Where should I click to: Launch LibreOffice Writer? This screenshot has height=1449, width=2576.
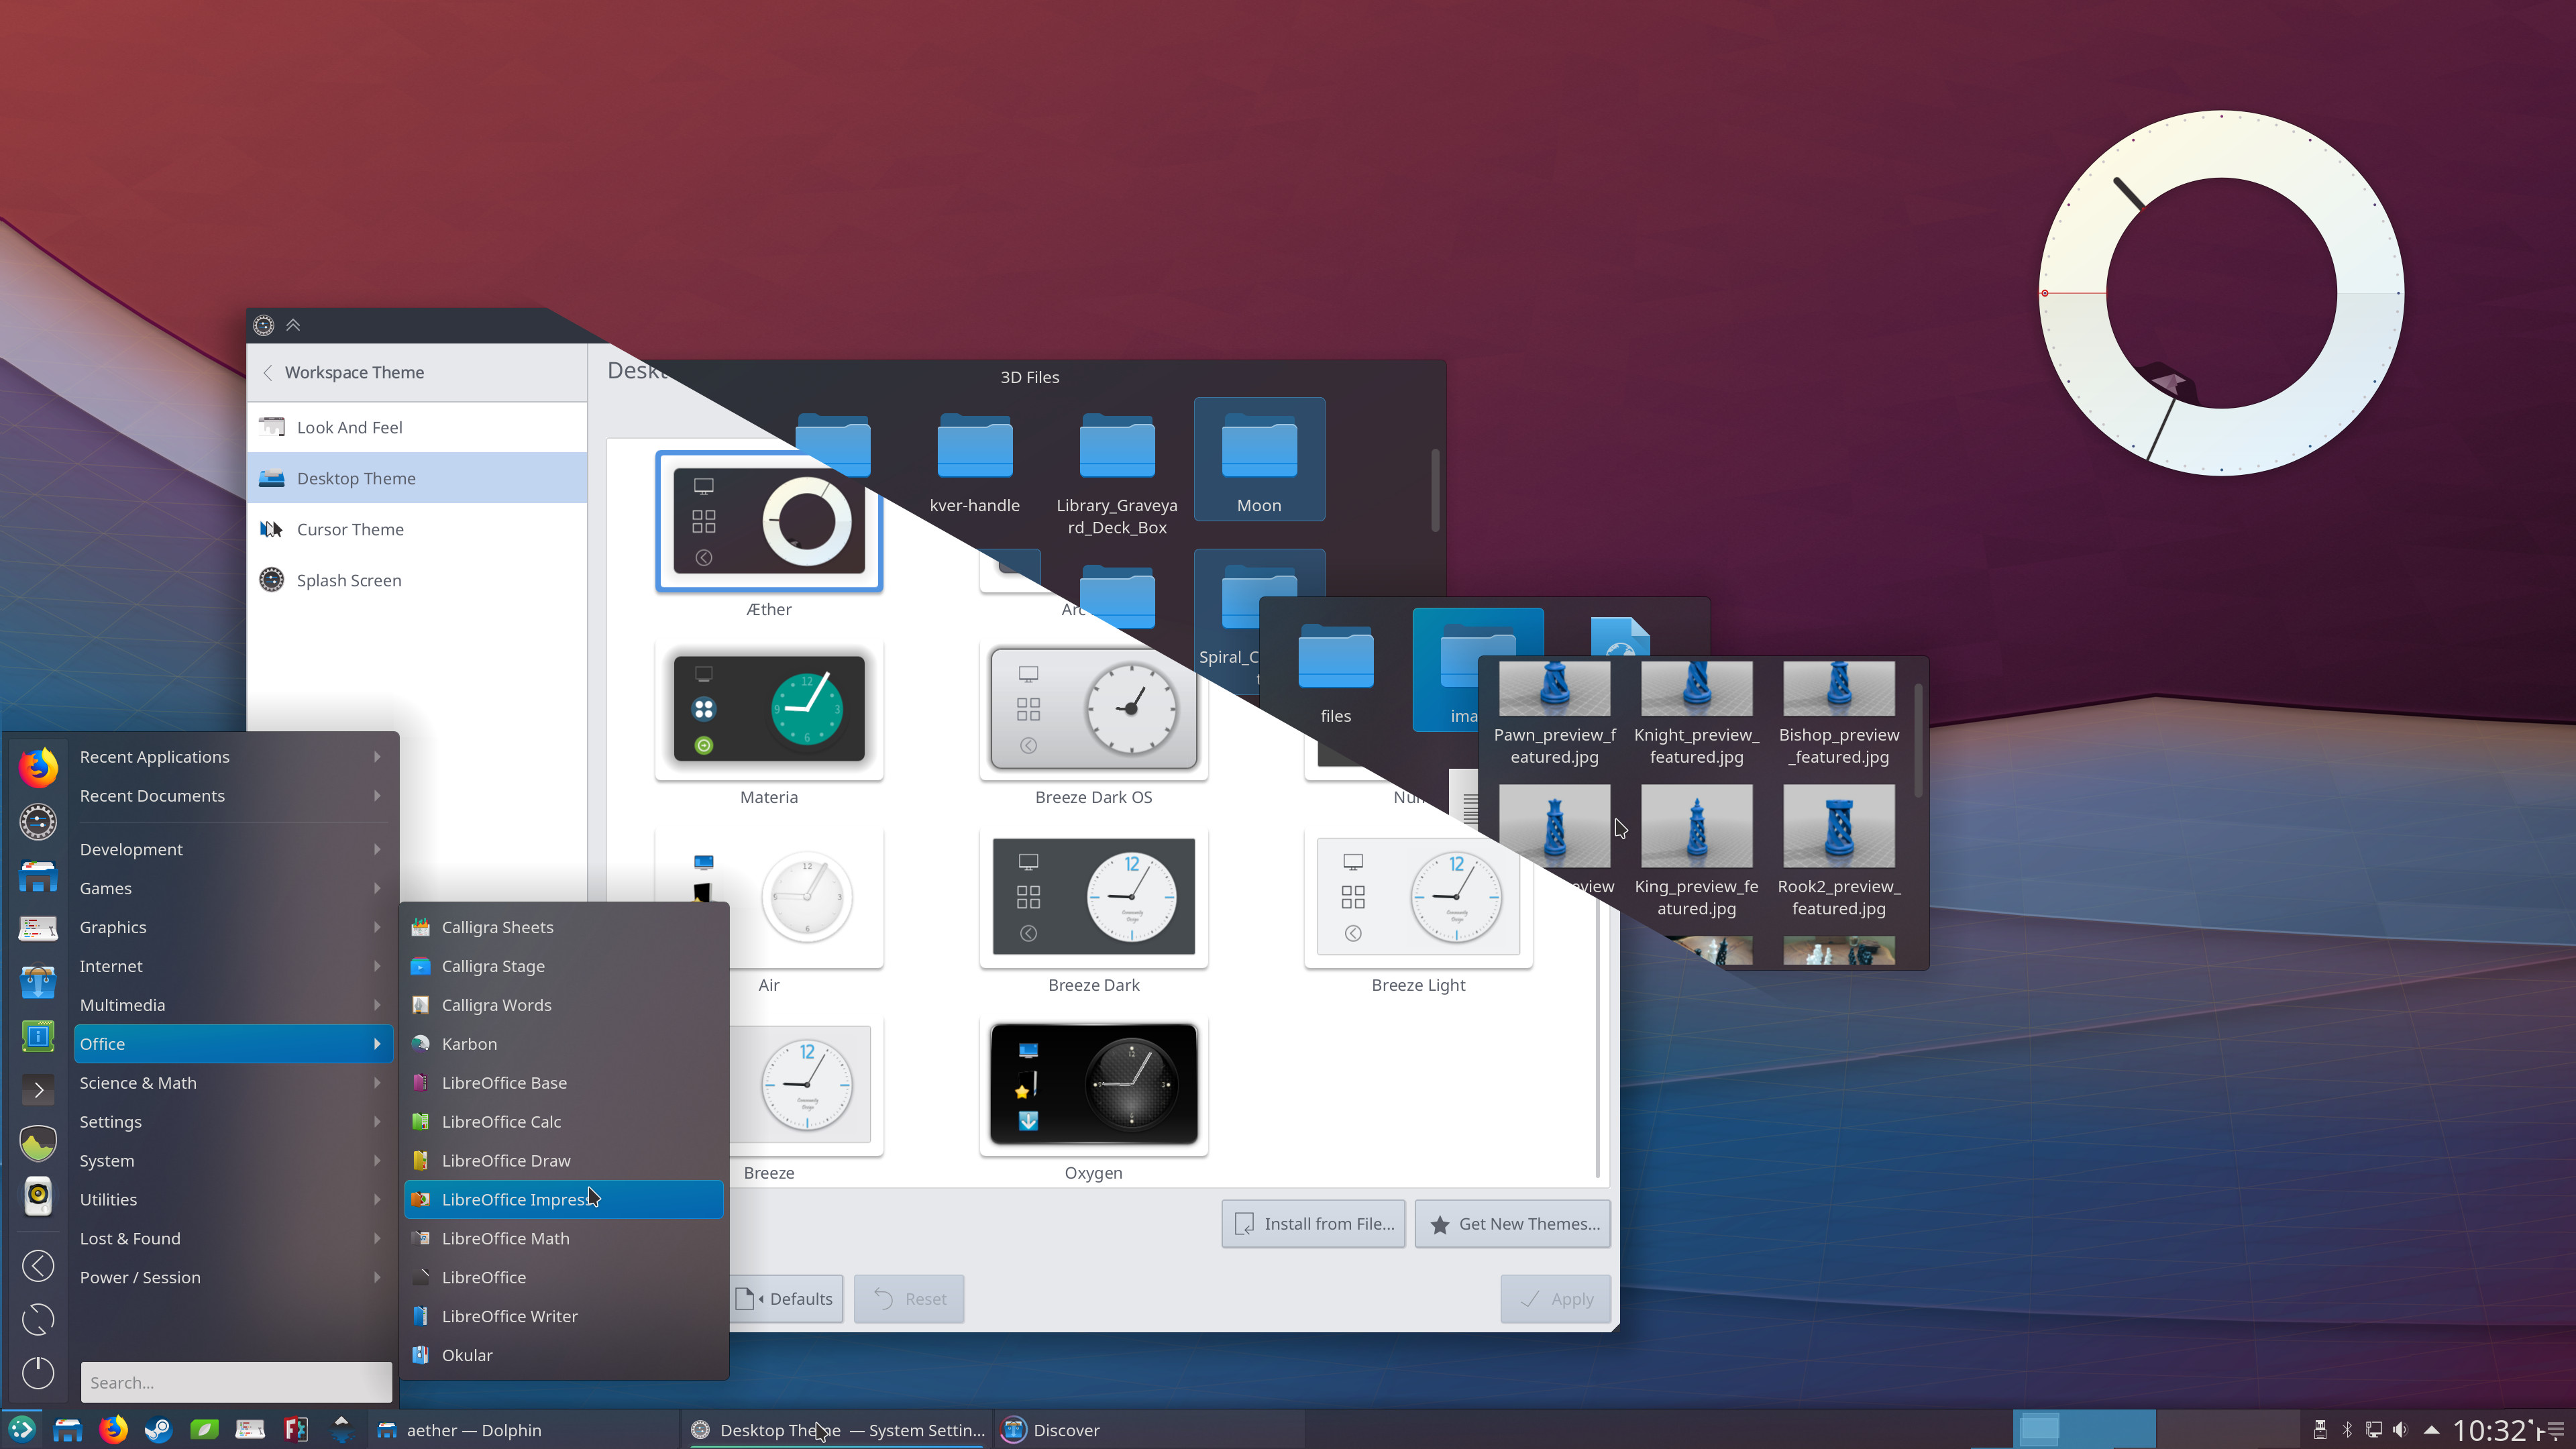coord(563,1317)
